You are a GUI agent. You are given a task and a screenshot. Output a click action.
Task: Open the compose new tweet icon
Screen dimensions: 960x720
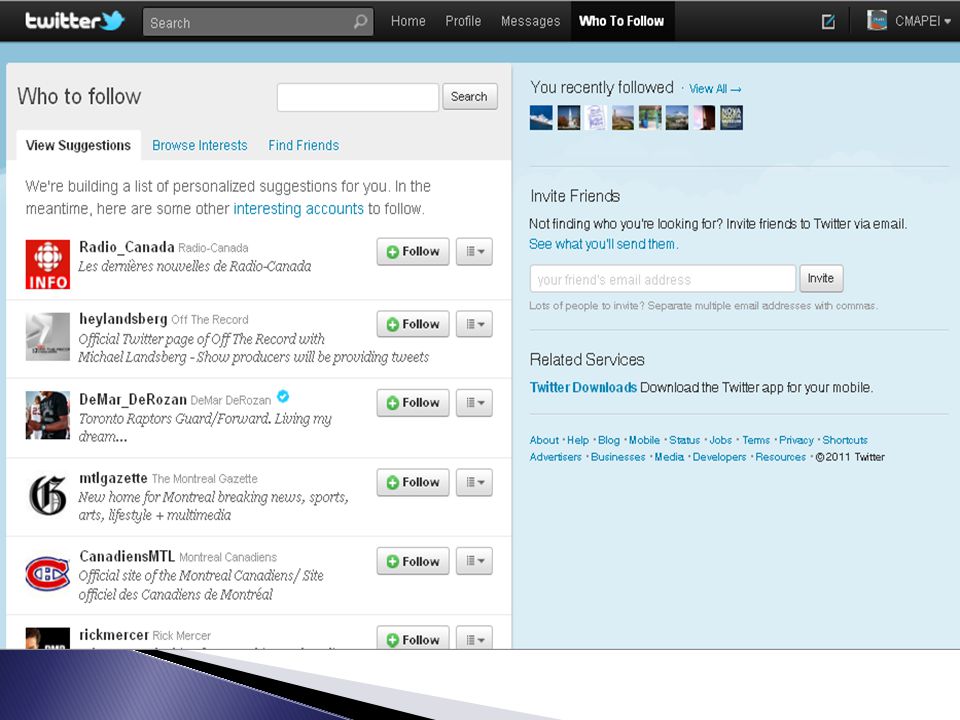[x=828, y=22]
